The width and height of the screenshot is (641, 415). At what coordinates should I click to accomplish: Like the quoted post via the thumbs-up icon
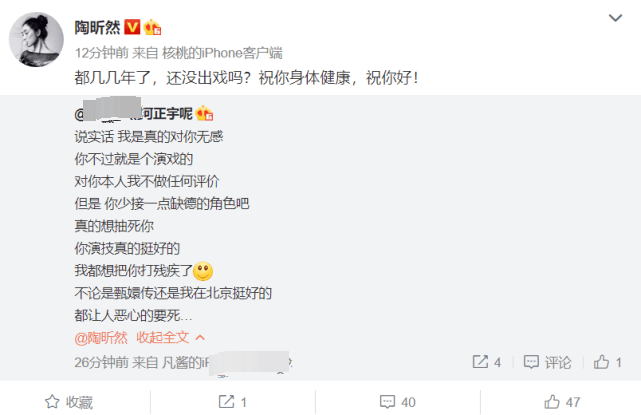(601, 362)
